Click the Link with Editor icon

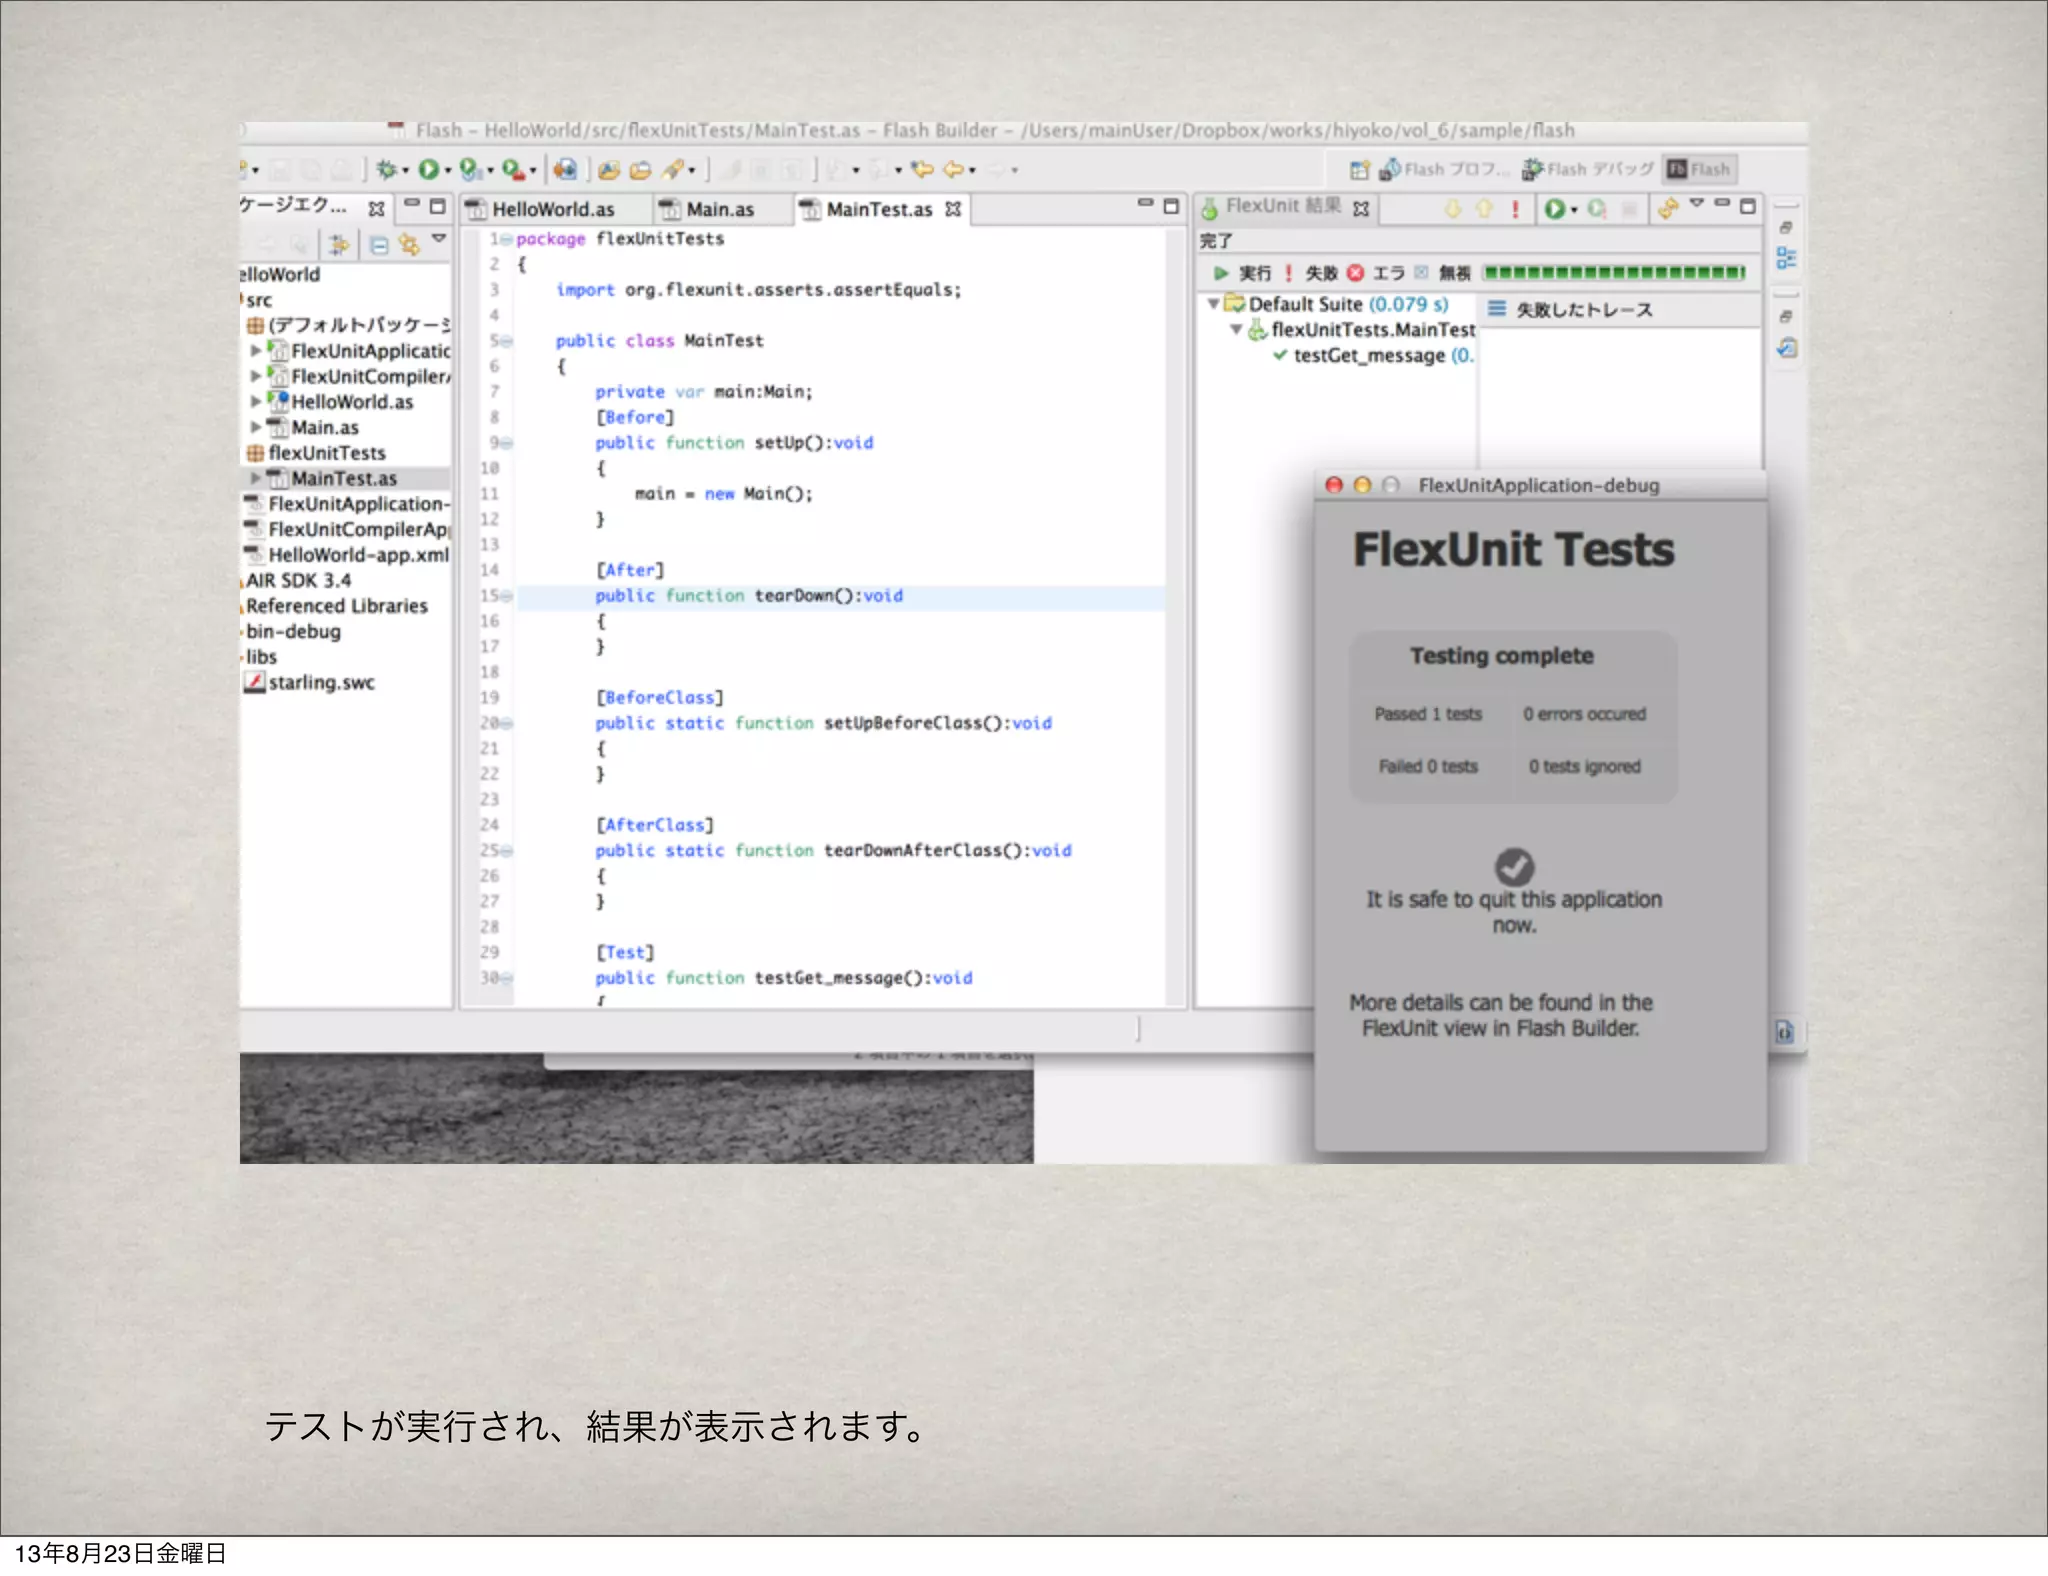click(408, 245)
